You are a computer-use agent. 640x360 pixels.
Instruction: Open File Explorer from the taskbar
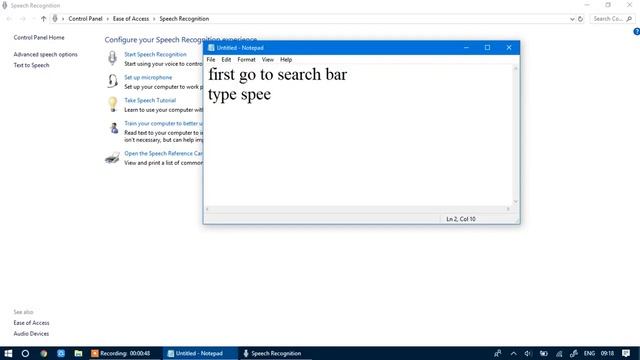[x=78, y=353]
